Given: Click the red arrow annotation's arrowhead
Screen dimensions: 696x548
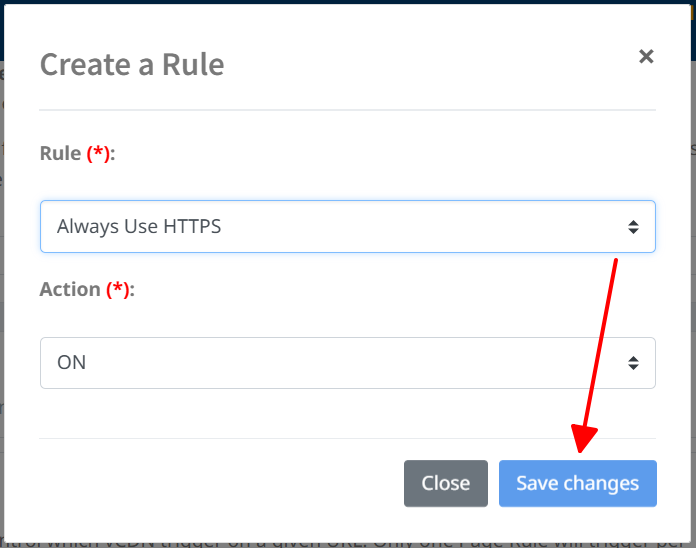Looking at the screenshot, I should [582, 441].
